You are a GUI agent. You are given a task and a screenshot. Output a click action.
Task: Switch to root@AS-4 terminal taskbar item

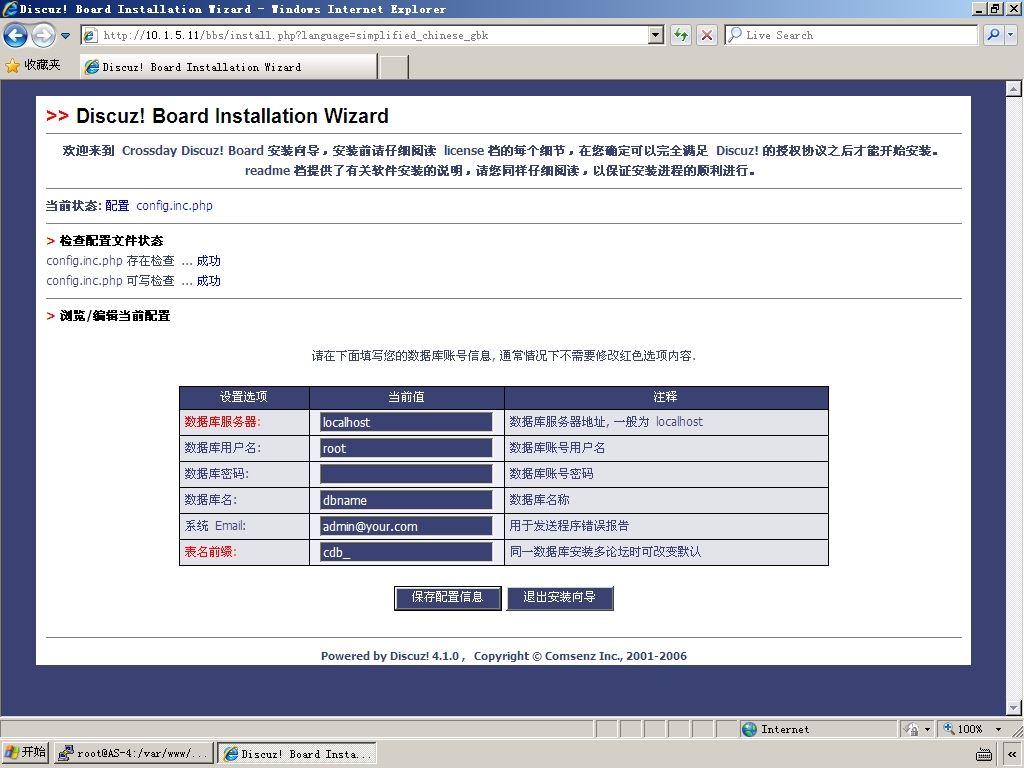[x=134, y=754]
